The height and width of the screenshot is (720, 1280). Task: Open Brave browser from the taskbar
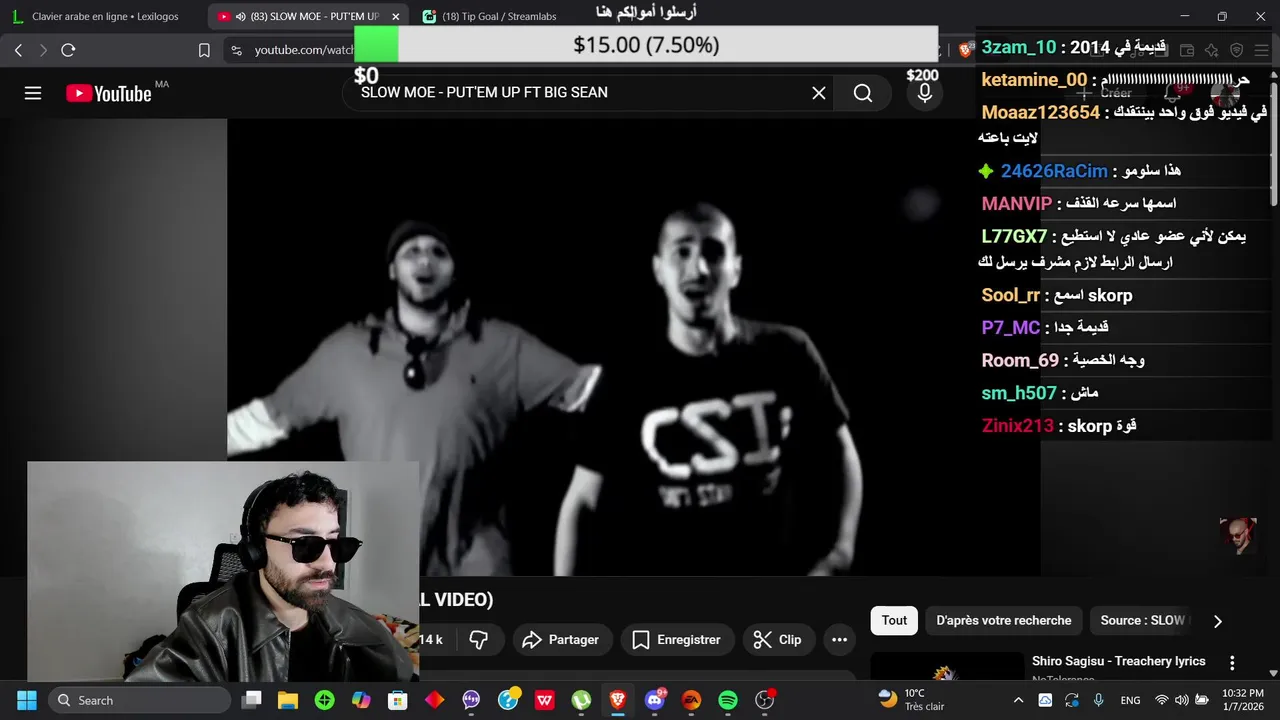pyautogui.click(x=618, y=700)
